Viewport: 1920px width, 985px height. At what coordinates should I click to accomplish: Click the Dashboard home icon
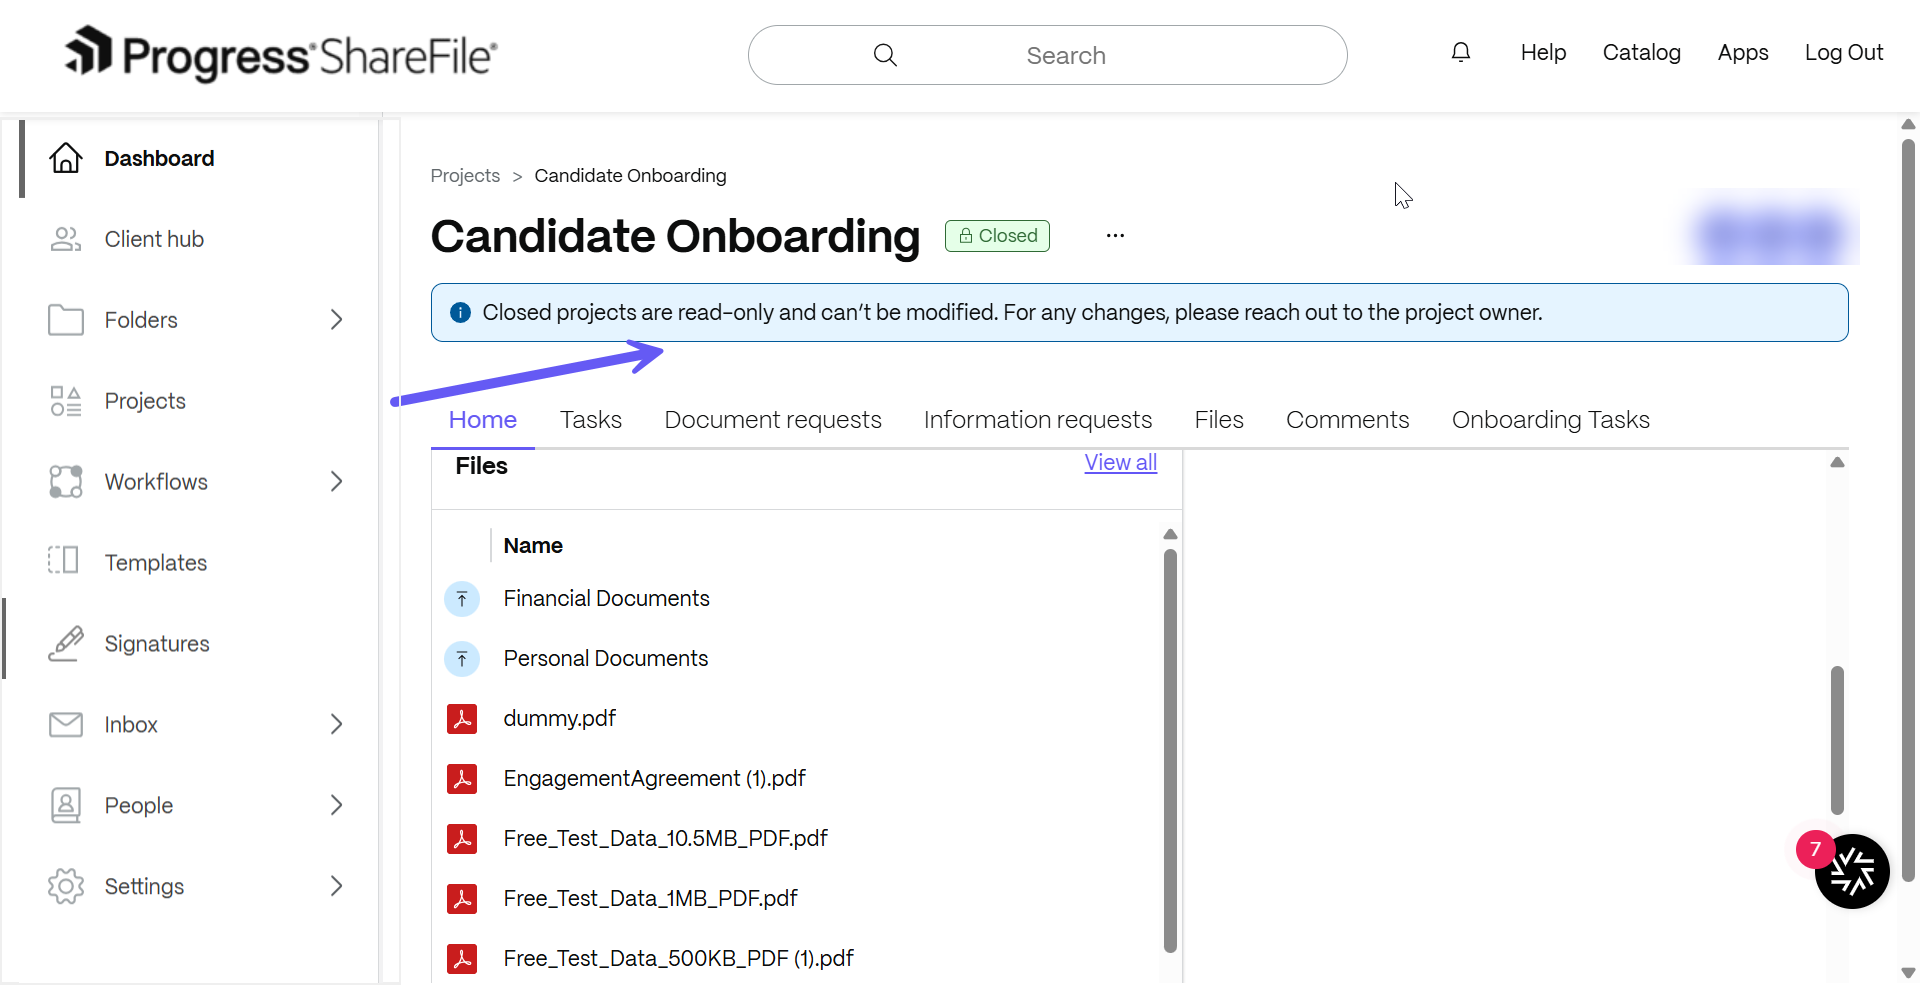(66, 158)
